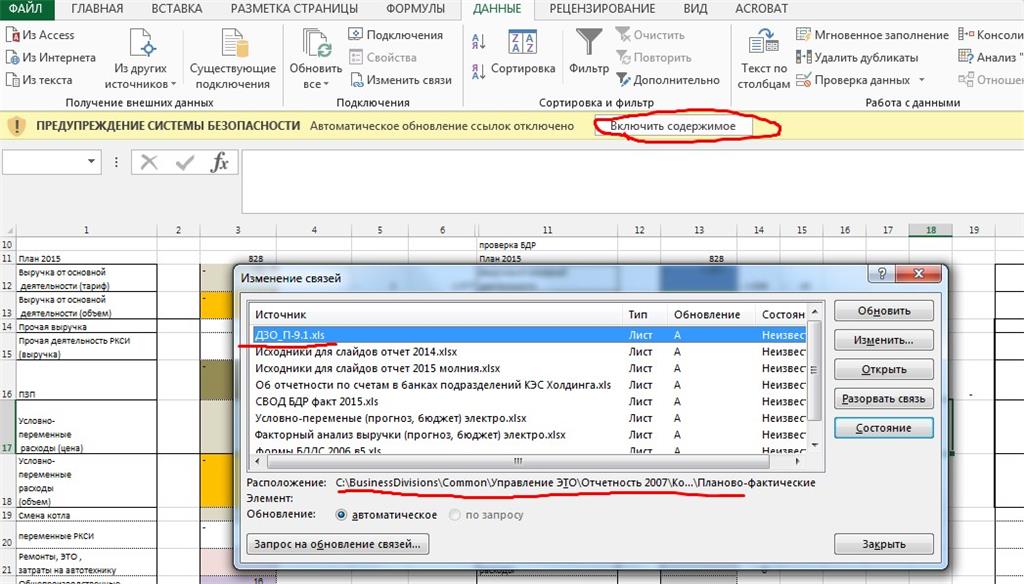Click the dialog help question icon
The height and width of the screenshot is (584, 1024).
(882, 274)
